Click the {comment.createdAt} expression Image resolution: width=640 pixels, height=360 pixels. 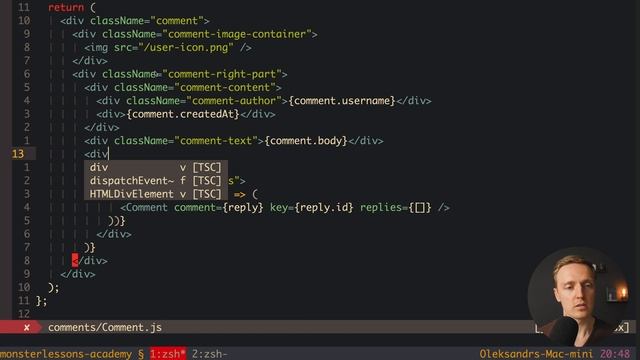point(183,114)
